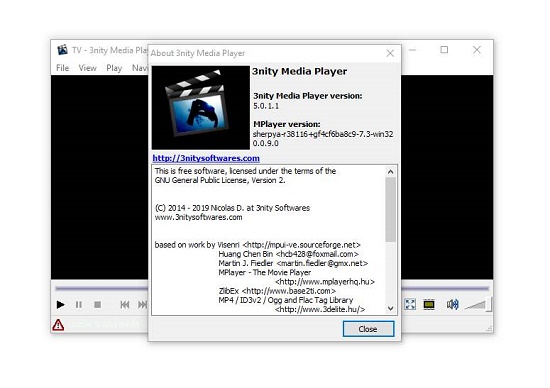Click the 3nity app icon in the main title bar

click(x=62, y=50)
